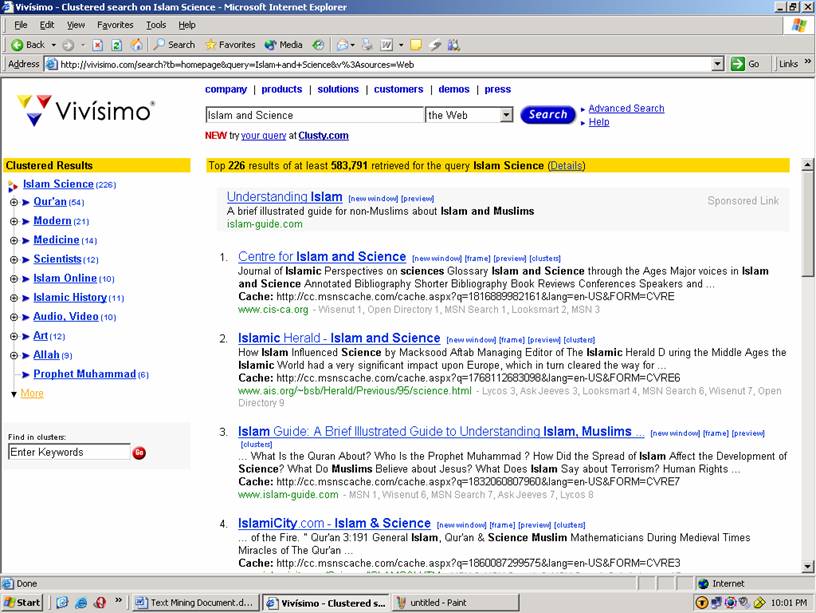Screen dimensions: 816x613
Task: Open the Tools menu
Action: [156, 25]
